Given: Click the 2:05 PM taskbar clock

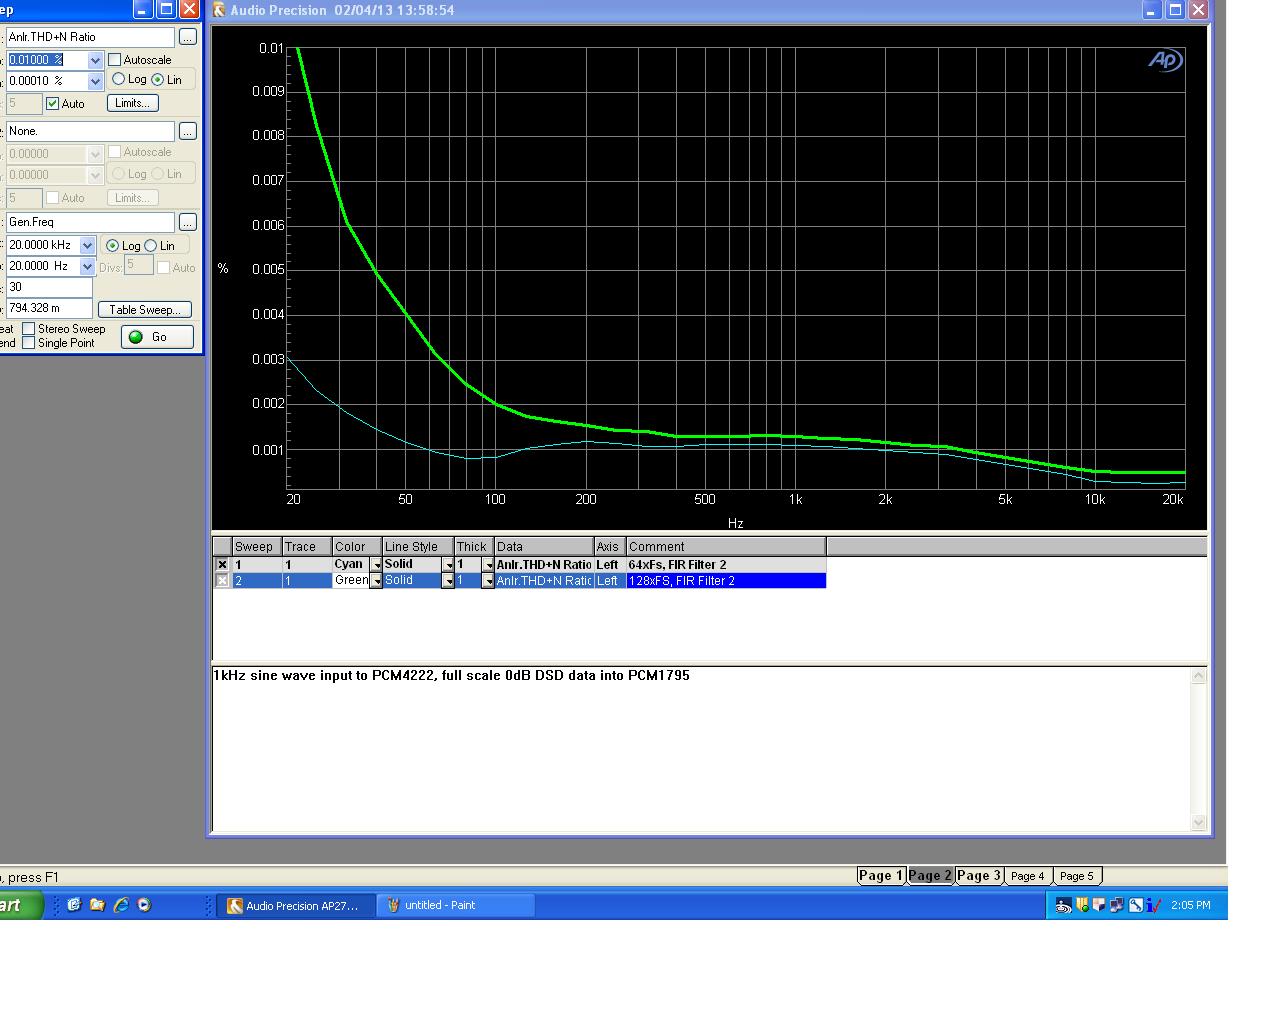Looking at the screenshot, I should 1190,905.
